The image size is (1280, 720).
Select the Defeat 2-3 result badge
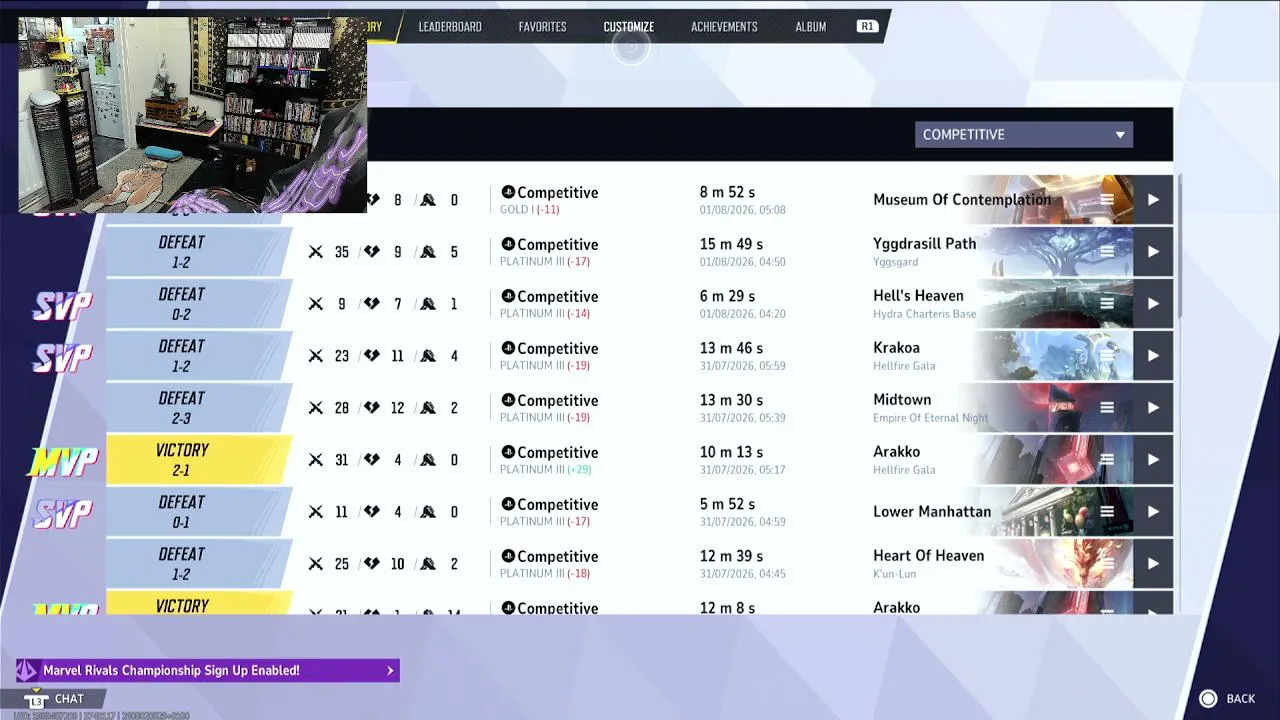pyautogui.click(x=198, y=408)
